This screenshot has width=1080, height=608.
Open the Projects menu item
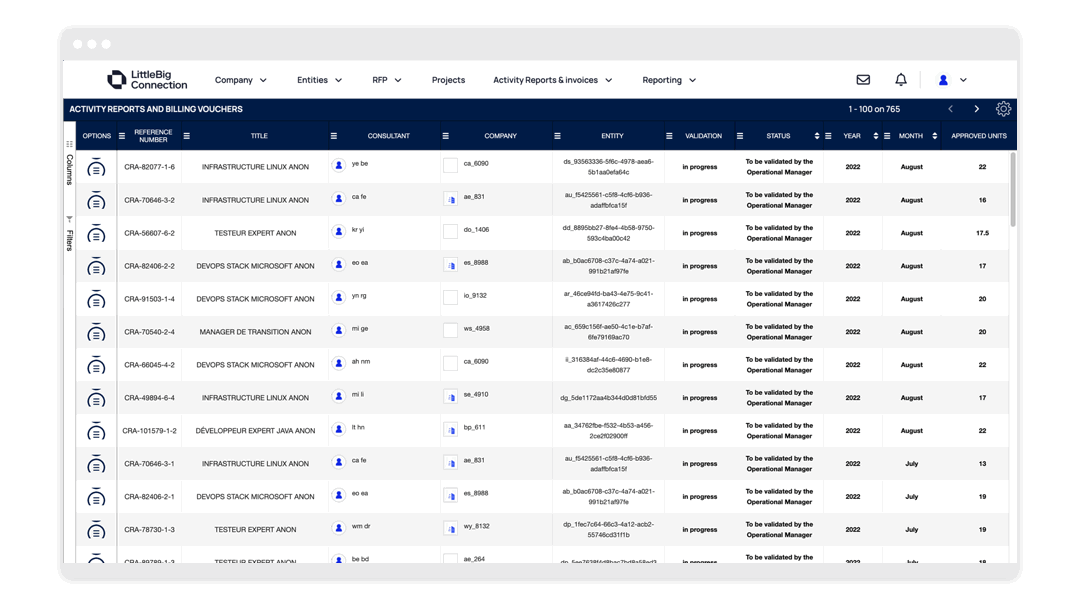448,80
